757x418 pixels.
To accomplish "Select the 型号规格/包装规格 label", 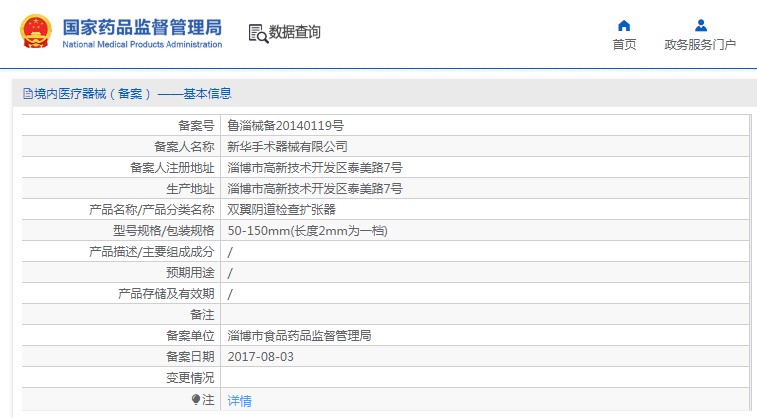I will [164, 231].
